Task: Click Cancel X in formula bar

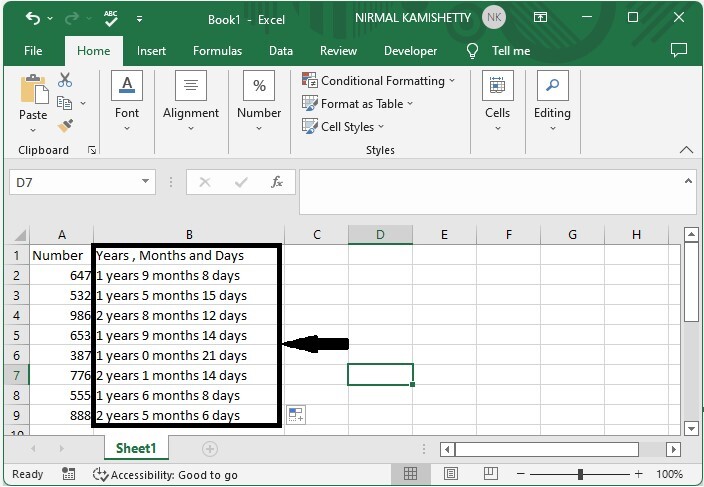Action: pos(205,182)
